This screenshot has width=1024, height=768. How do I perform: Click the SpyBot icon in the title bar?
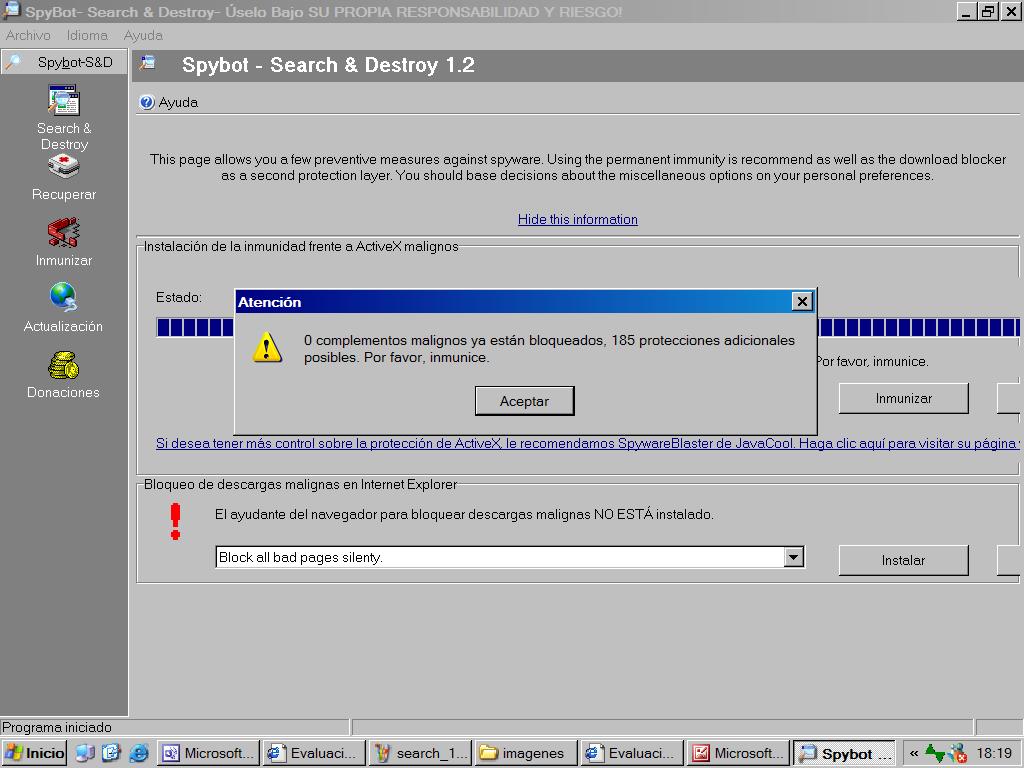tap(11, 10)
